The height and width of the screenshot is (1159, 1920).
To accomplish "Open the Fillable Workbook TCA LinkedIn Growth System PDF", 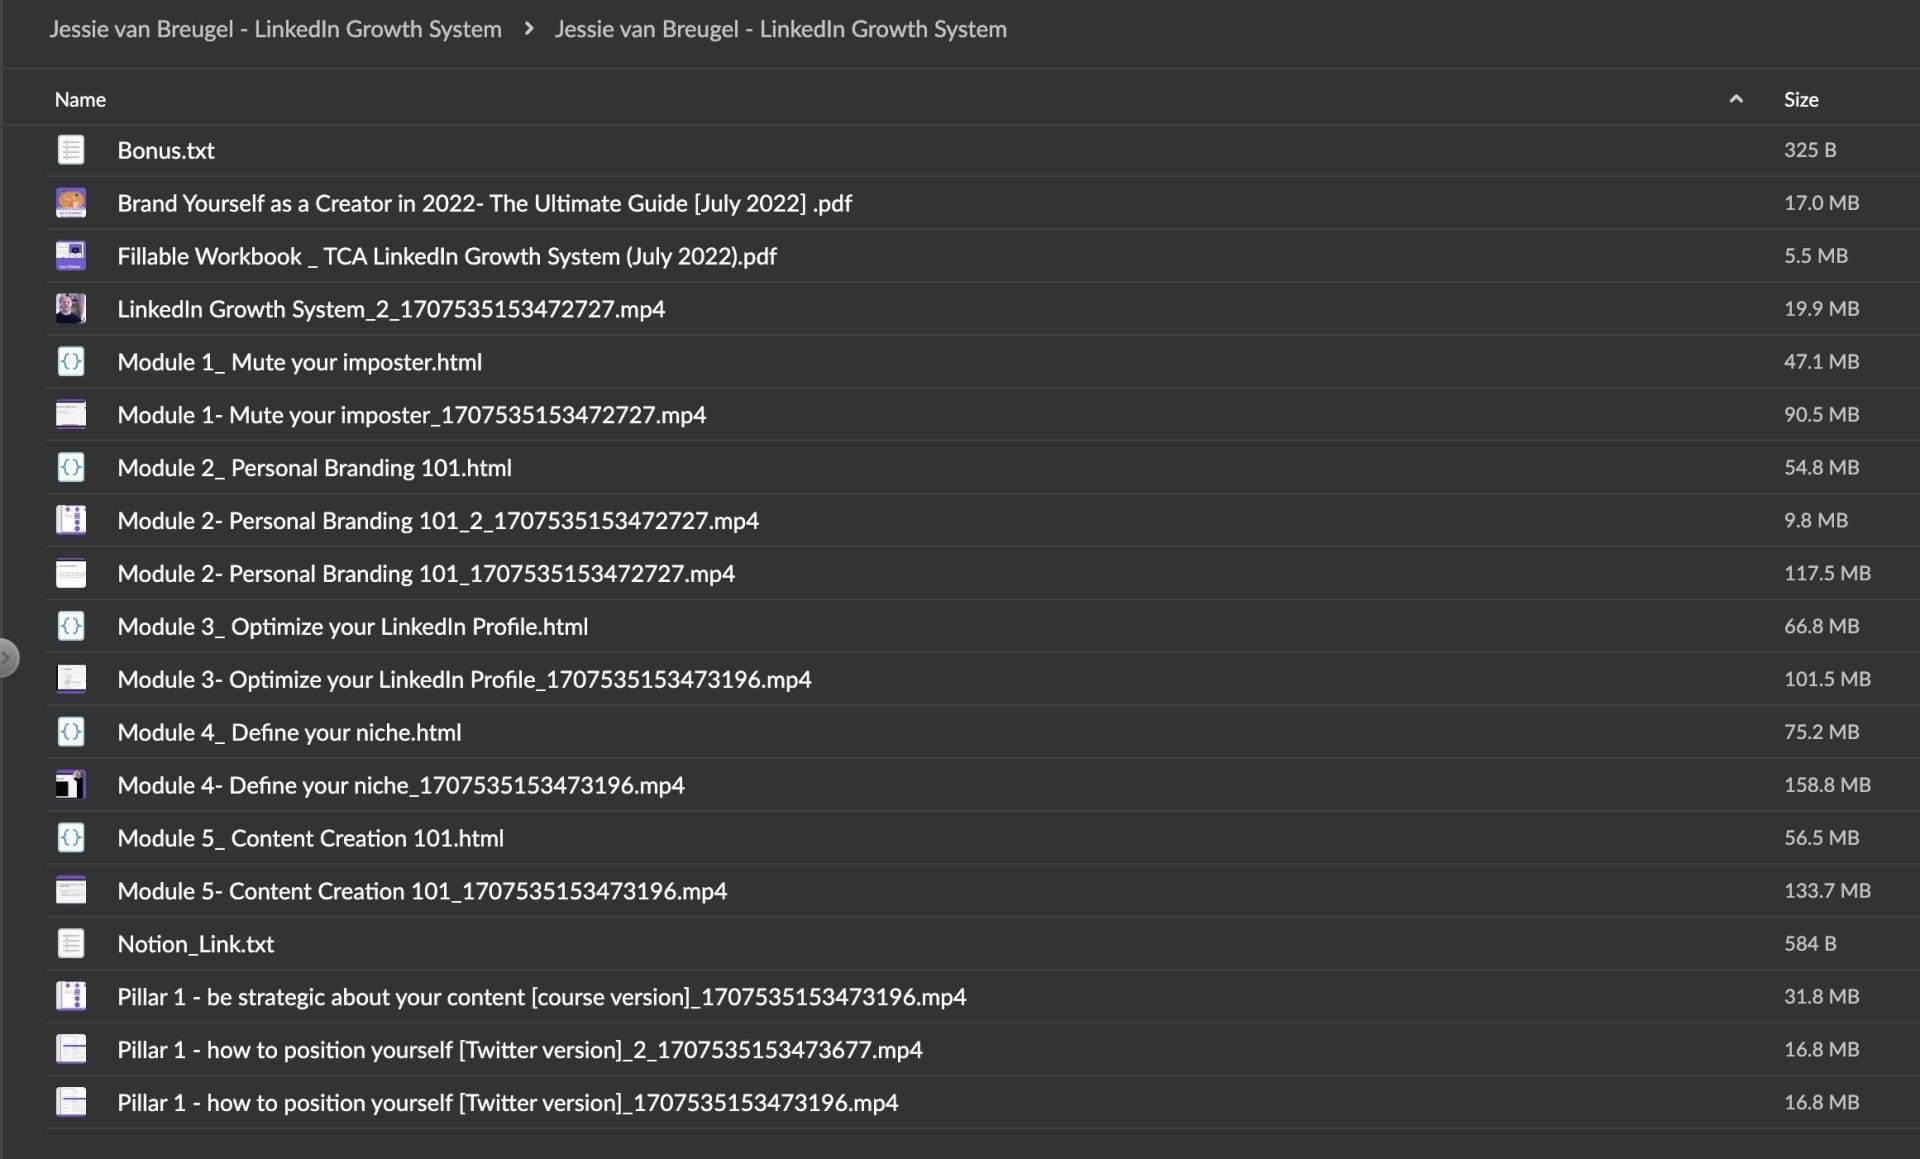I will point(447,257).
